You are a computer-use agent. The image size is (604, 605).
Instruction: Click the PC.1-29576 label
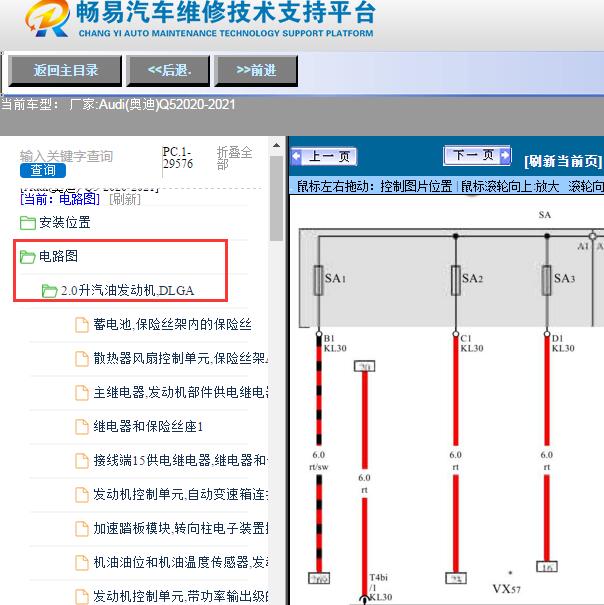178,158
